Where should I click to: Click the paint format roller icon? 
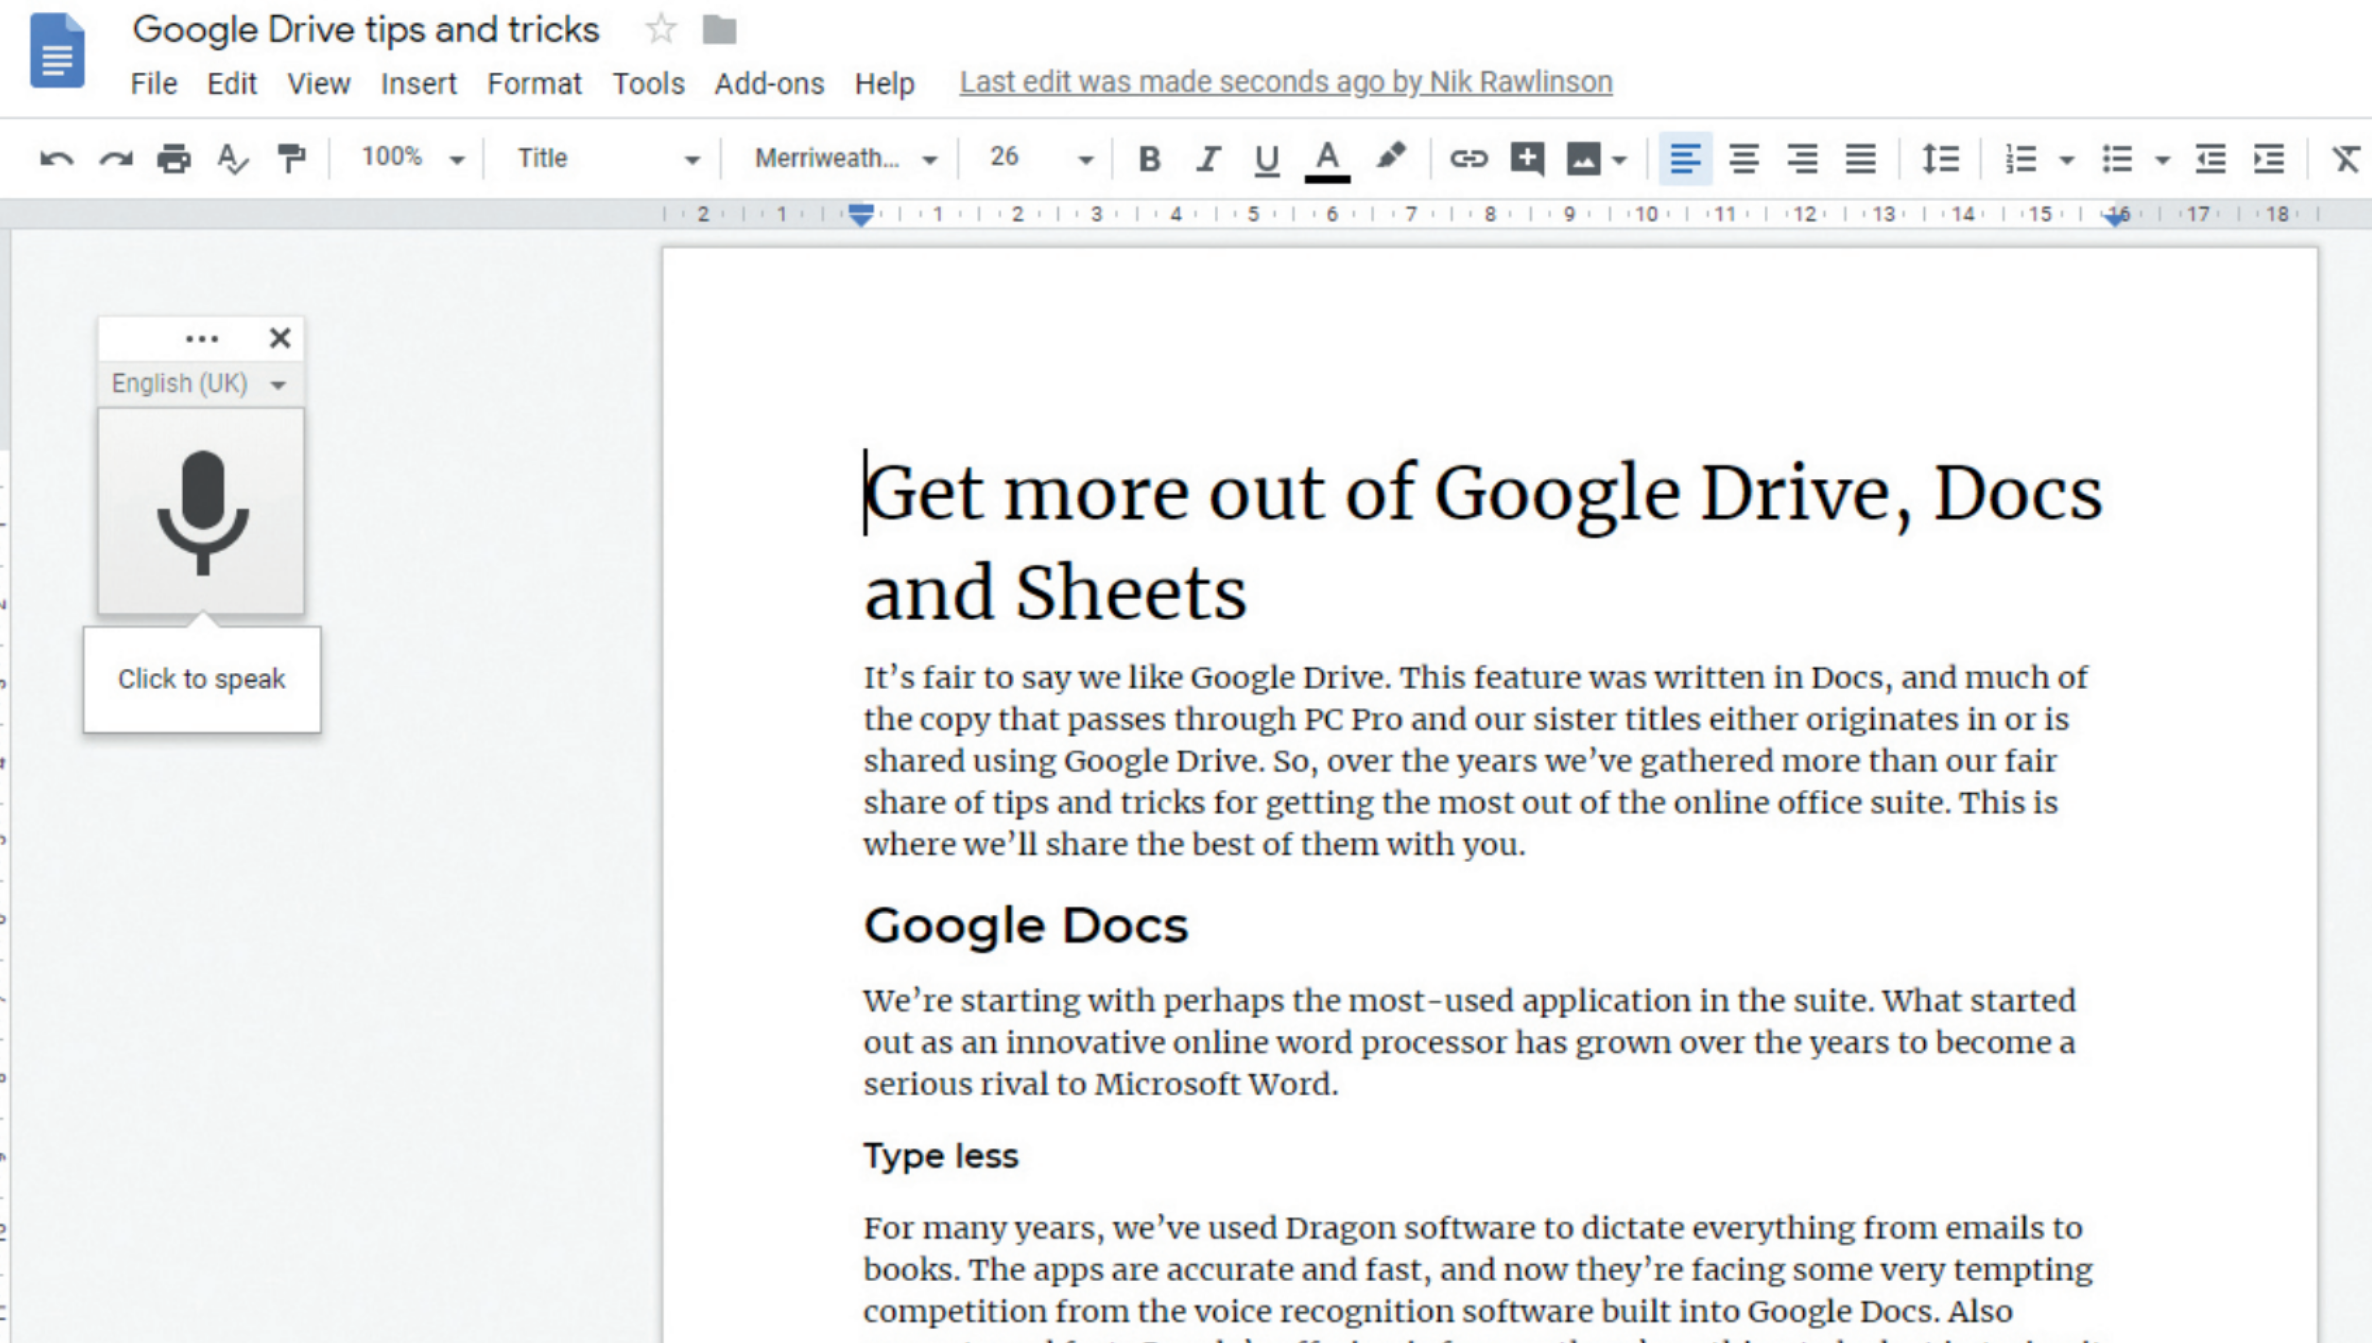[x=291, y=159]
